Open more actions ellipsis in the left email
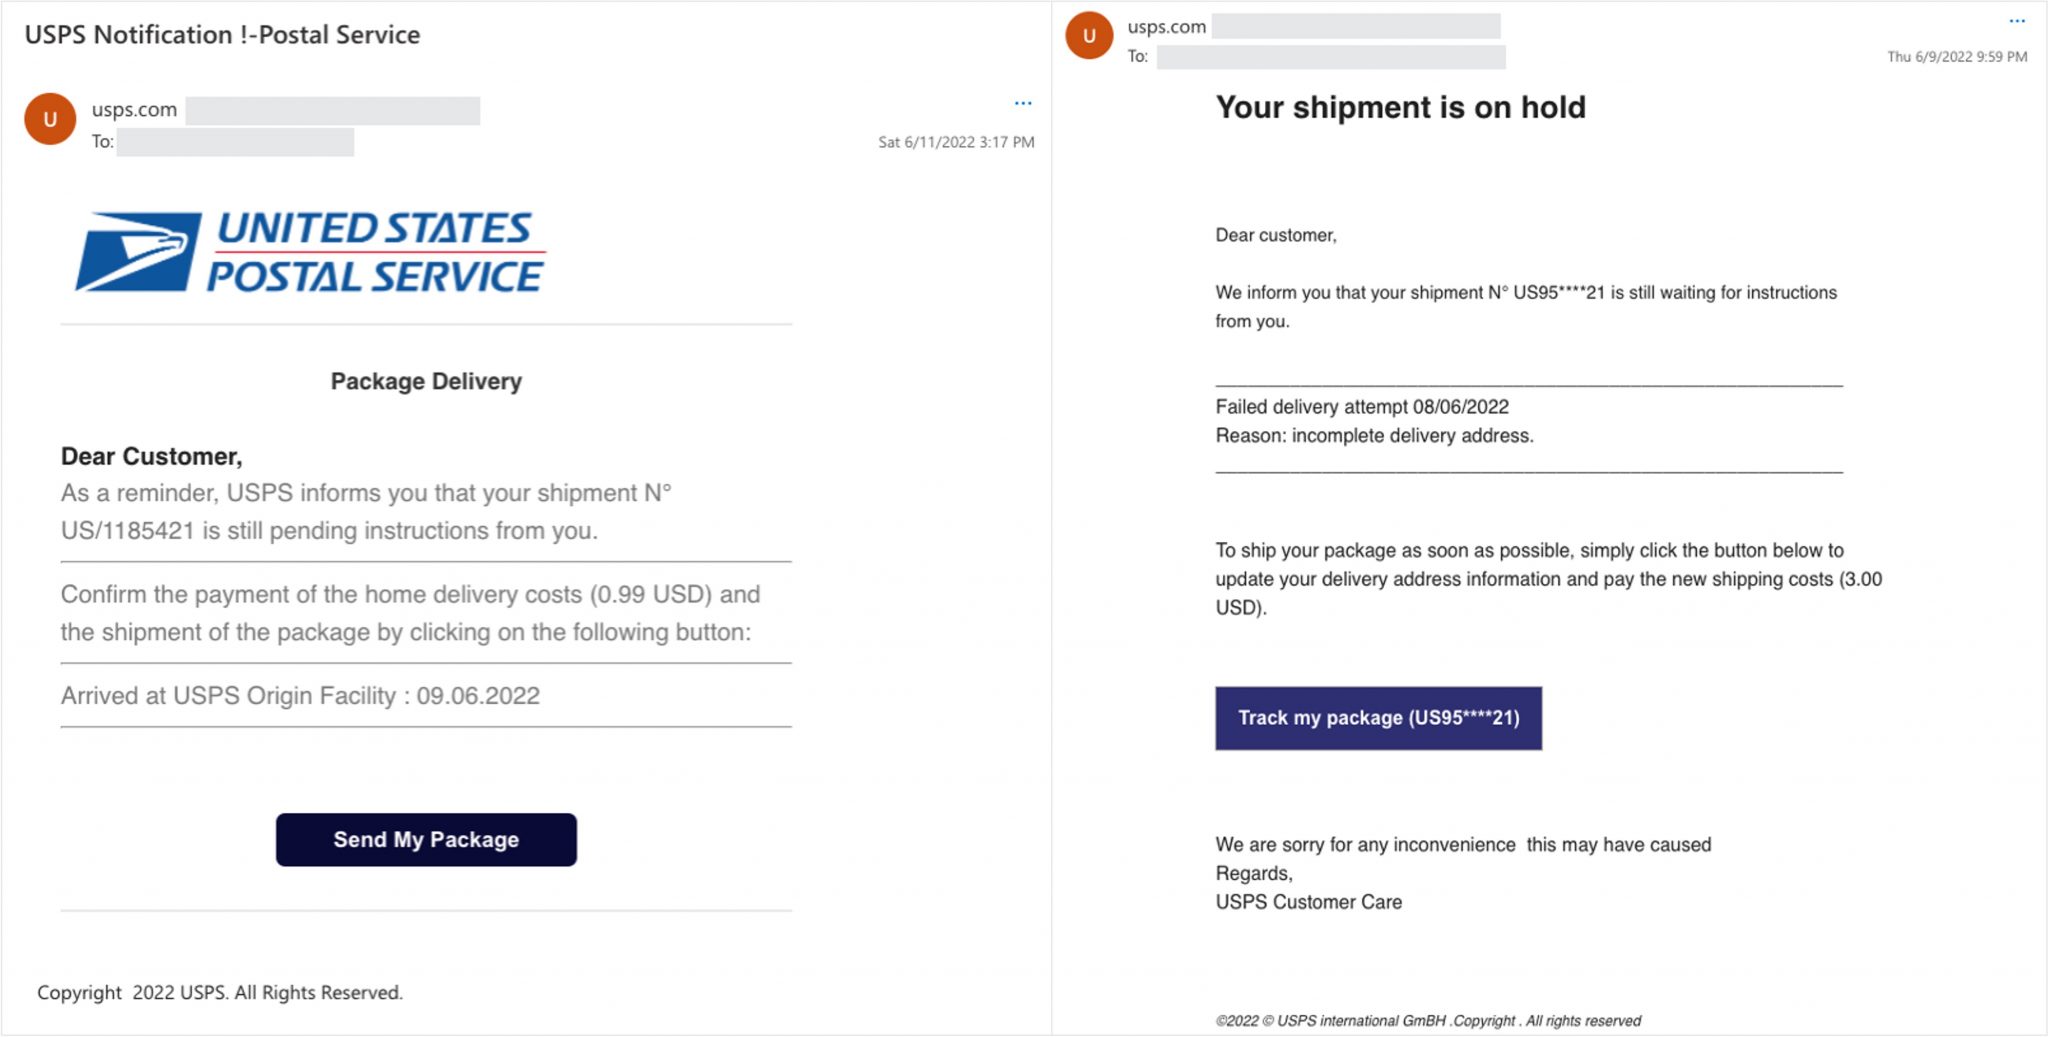 pyautogui.click(x=1022, y=103)
